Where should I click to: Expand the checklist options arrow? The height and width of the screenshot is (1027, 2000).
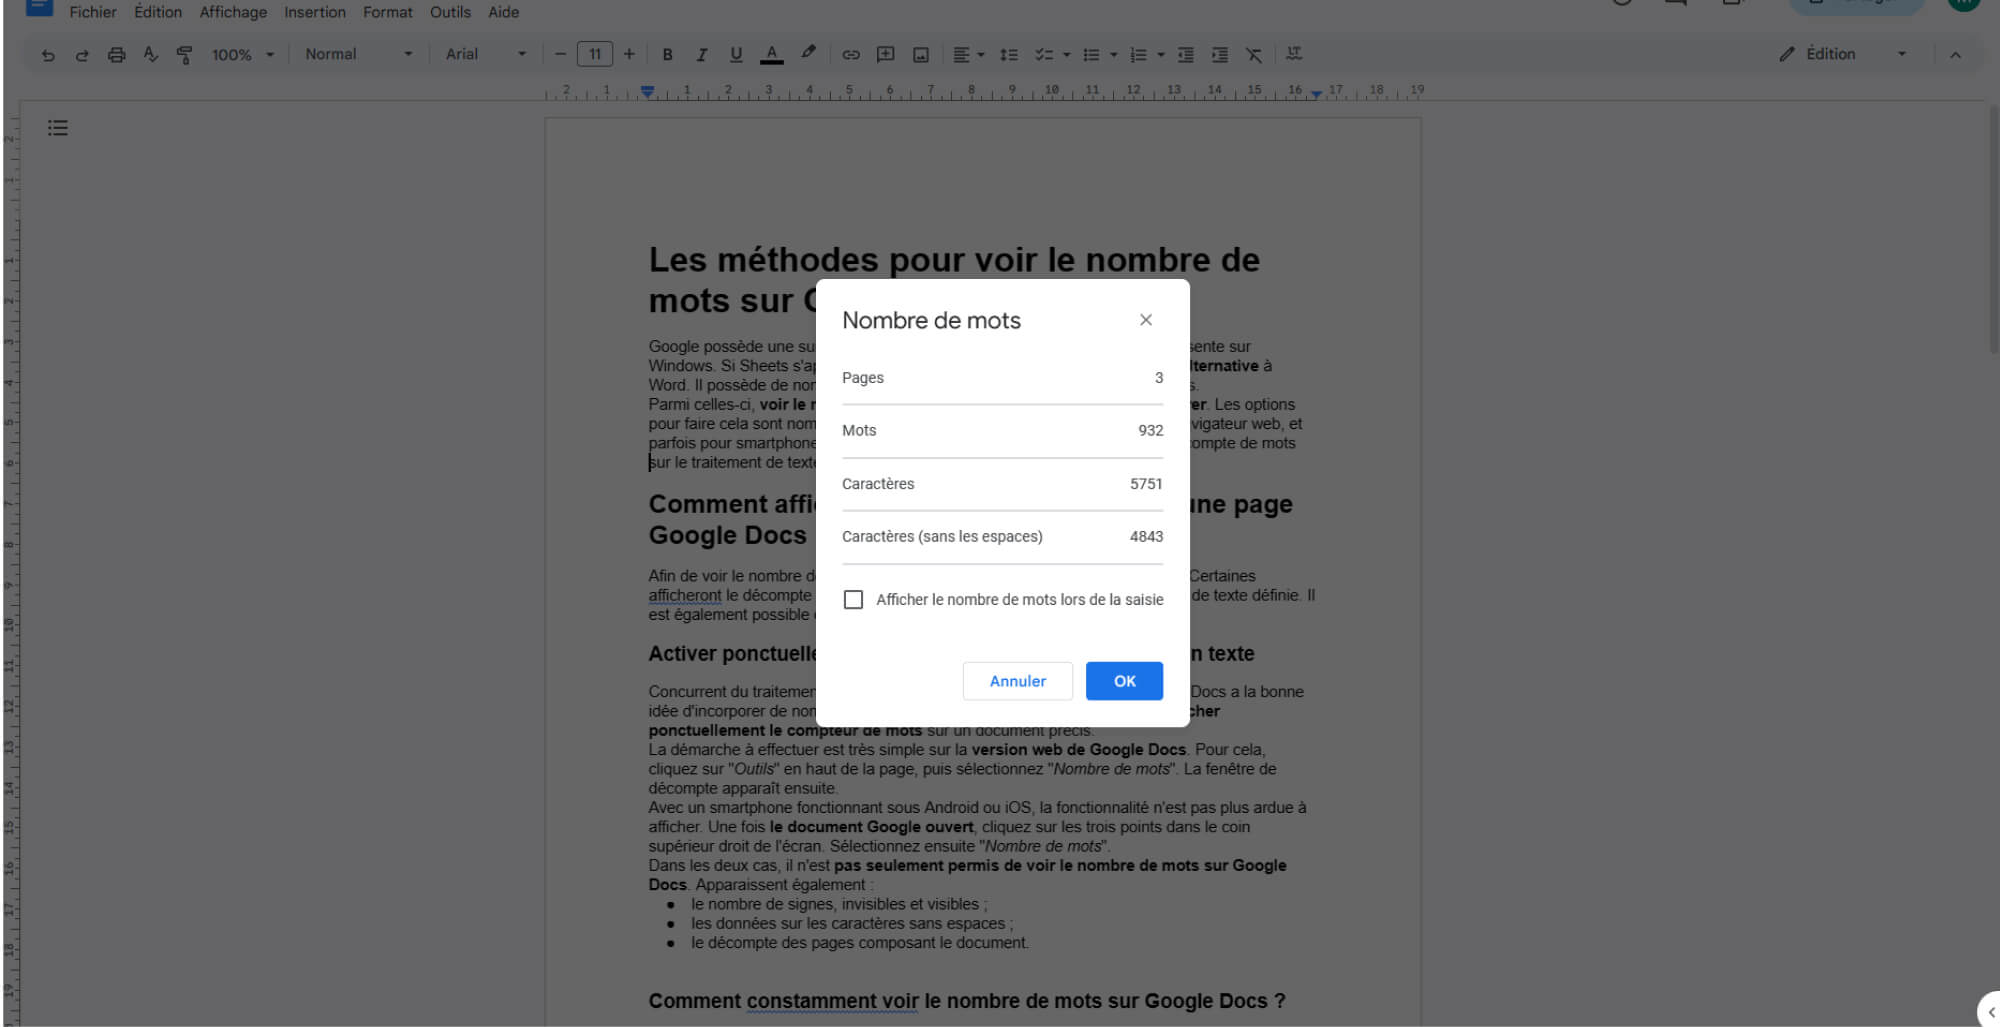(1066, 55)
